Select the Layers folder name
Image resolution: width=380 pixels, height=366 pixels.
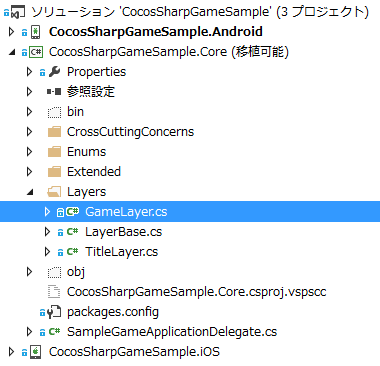86,192
